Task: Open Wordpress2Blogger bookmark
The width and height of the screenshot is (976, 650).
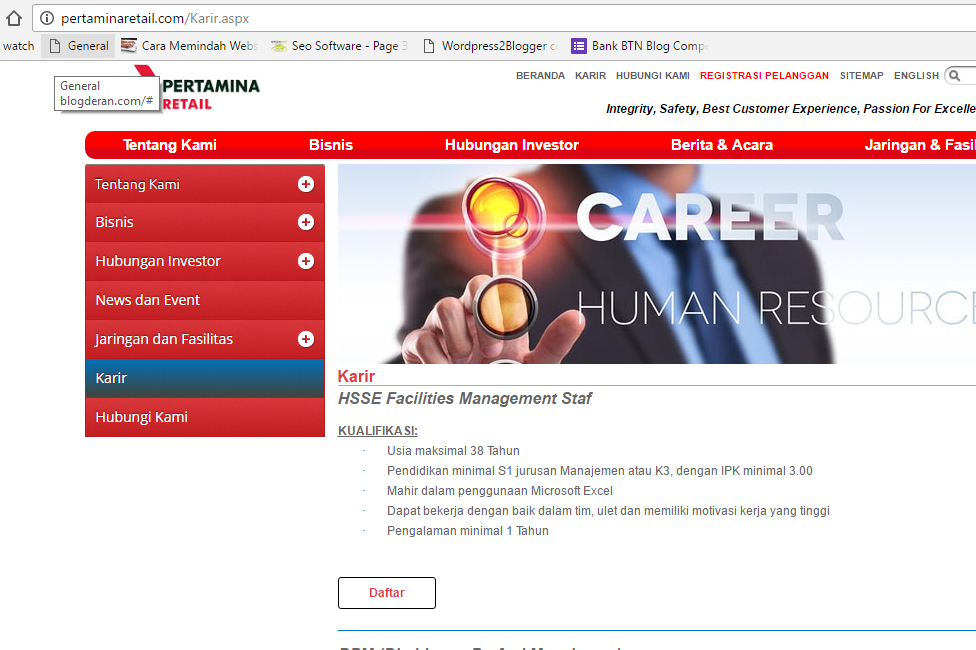Action: pos(490,46)
